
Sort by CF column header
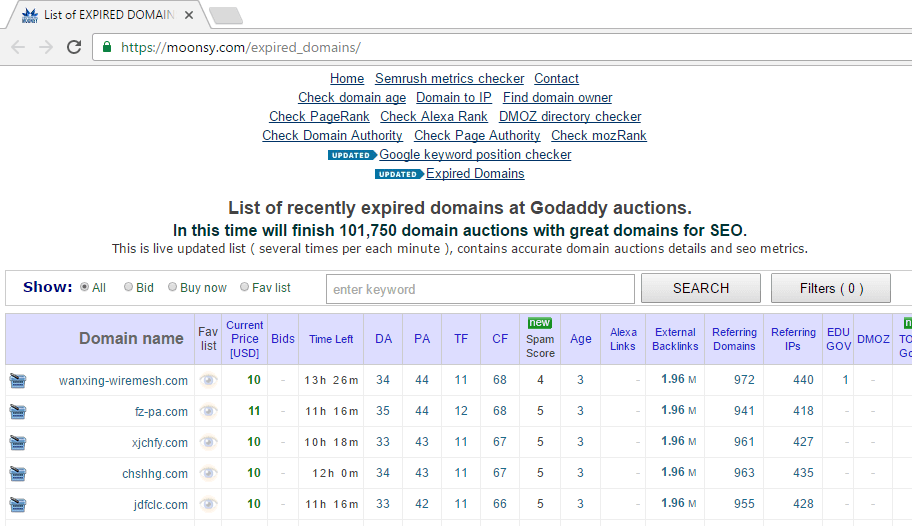click(x=500, y=339)
